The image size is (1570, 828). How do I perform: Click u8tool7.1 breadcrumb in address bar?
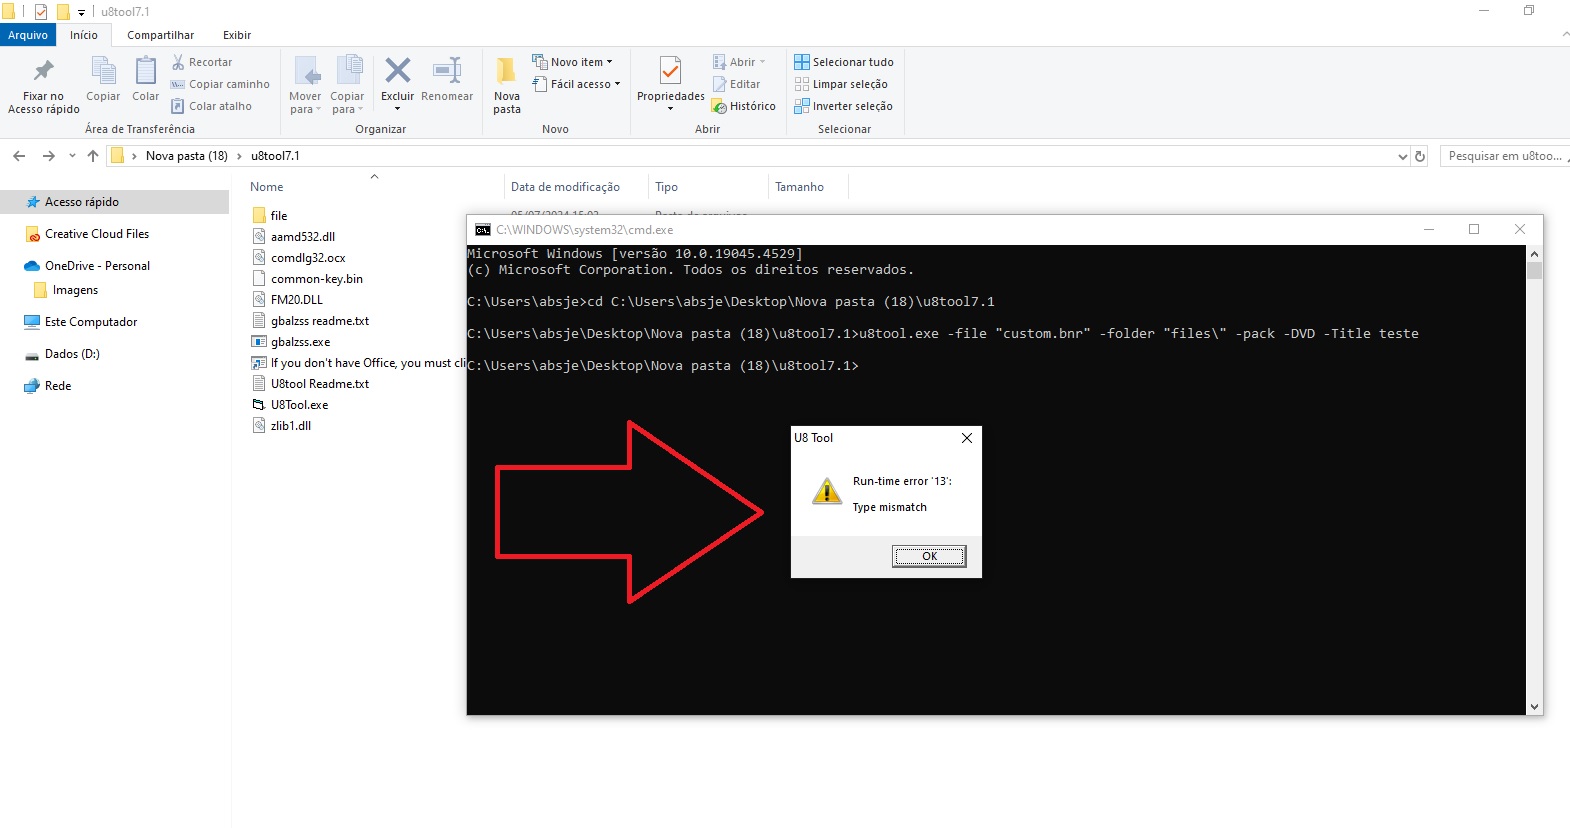click(275, 156)
